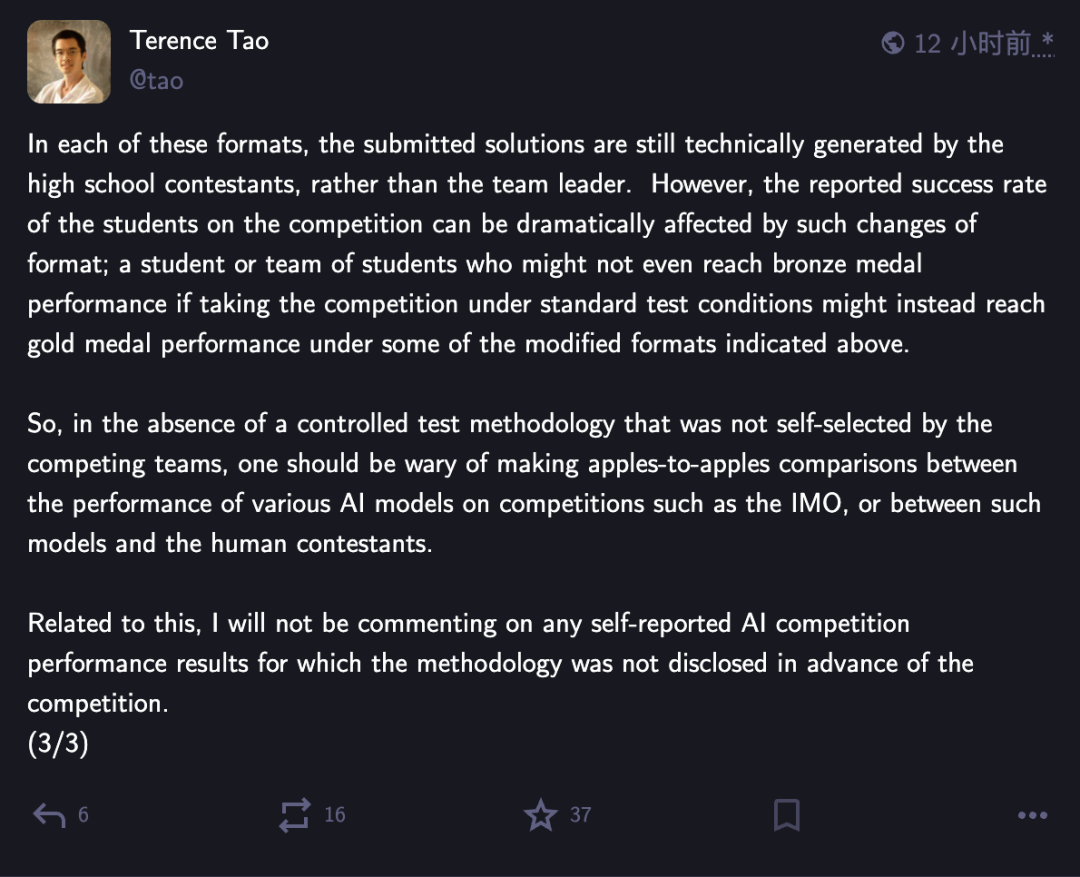1080x877 pixels.
Task: Click the (3/3) thread marker text
Action: (58, 743)
